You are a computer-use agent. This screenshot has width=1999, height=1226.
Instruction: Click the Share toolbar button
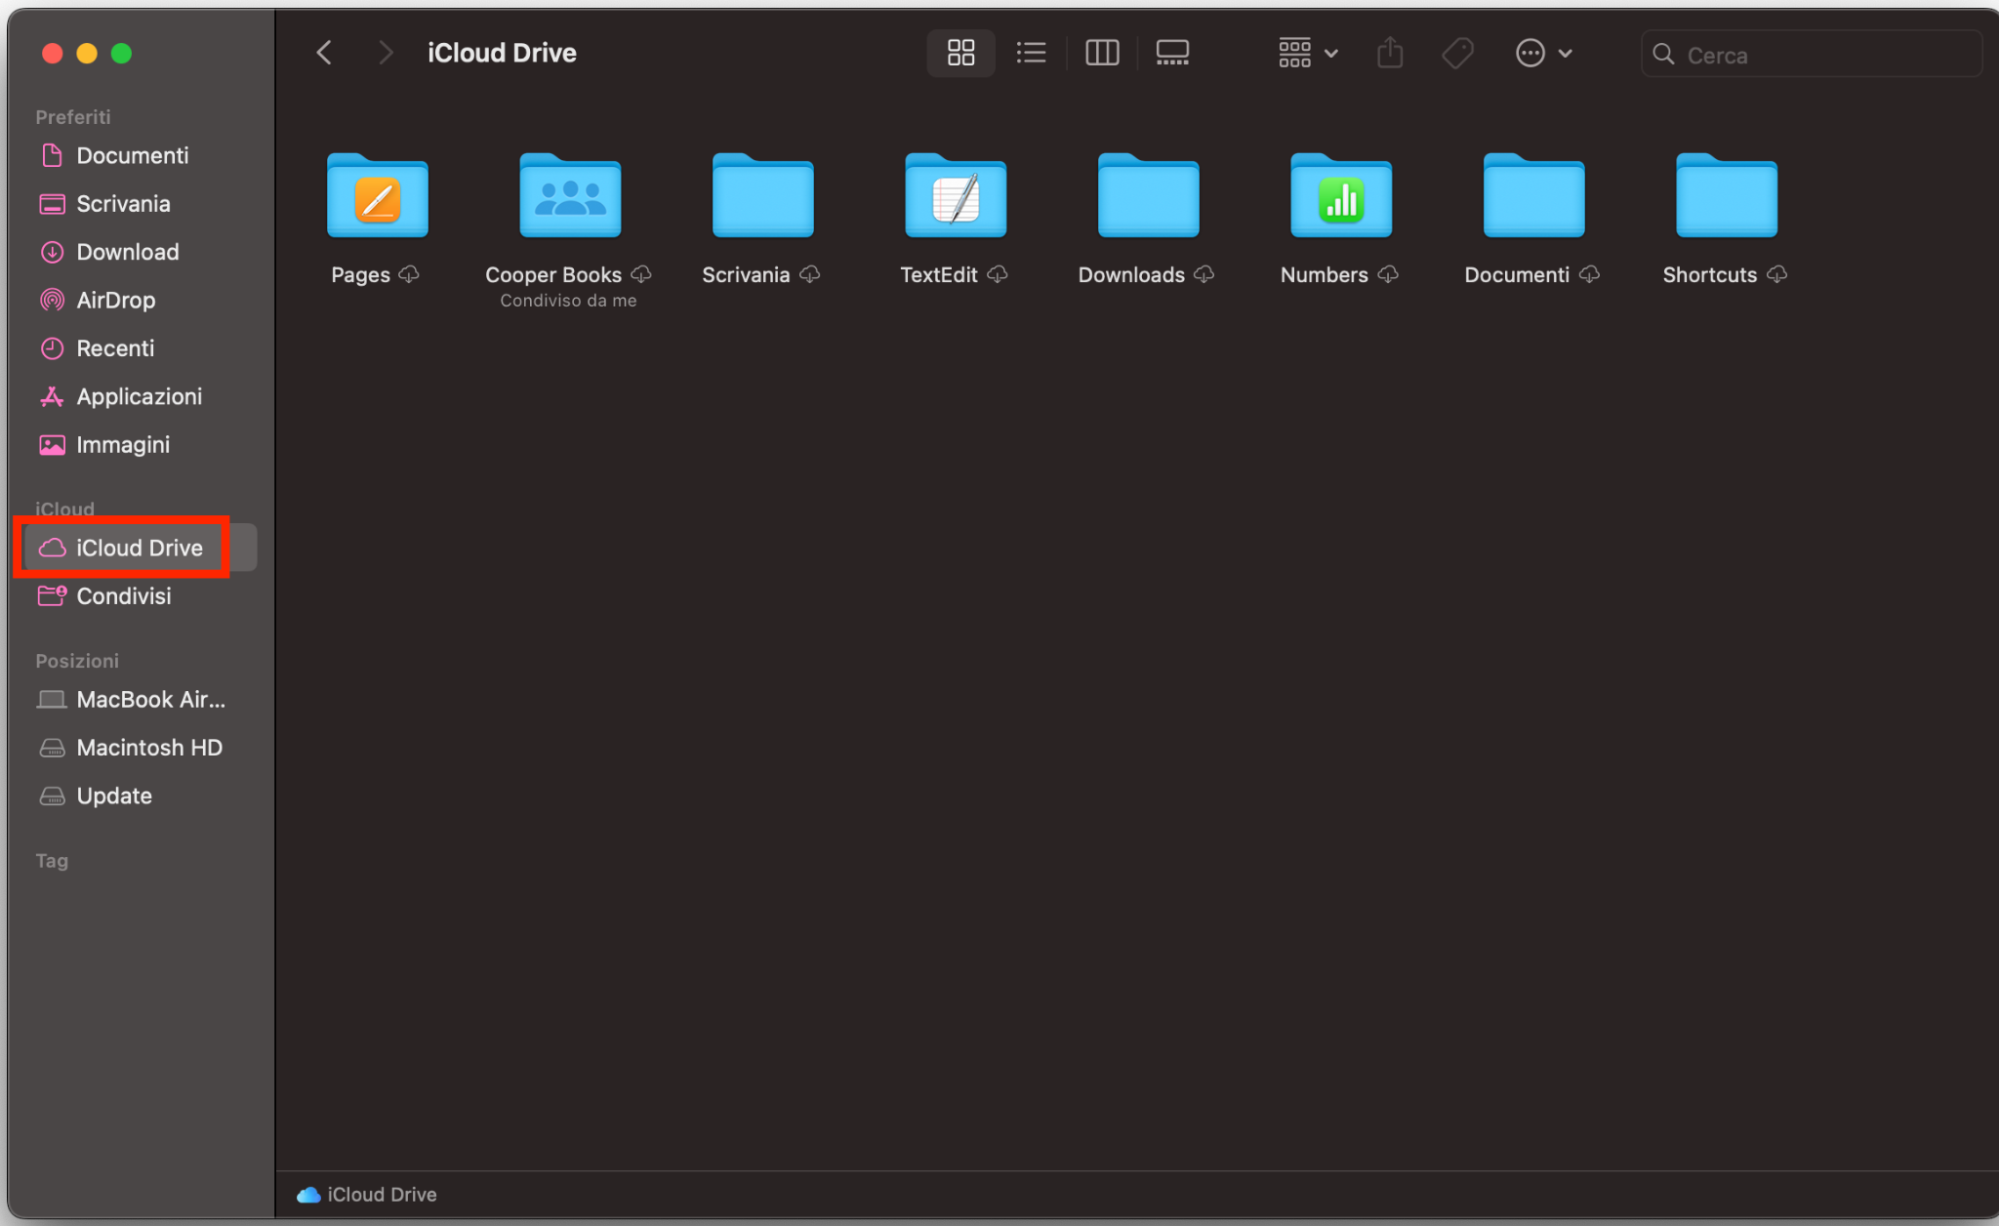coord(1390,53)
